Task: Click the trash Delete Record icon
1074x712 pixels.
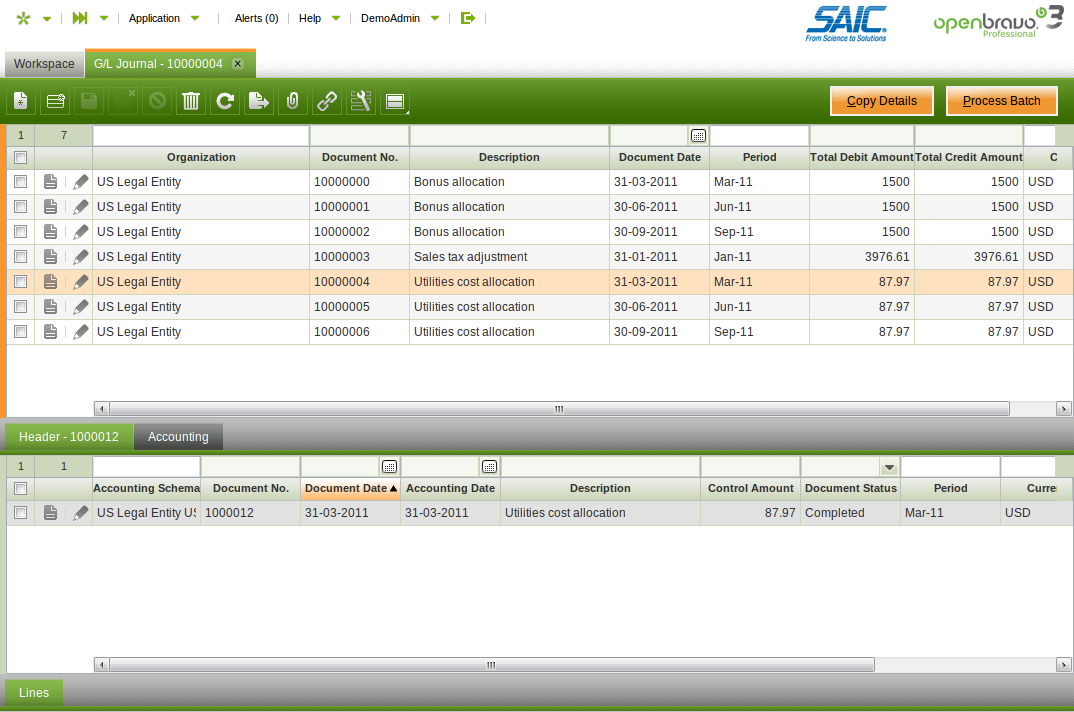Action: [x=191, y=101]
